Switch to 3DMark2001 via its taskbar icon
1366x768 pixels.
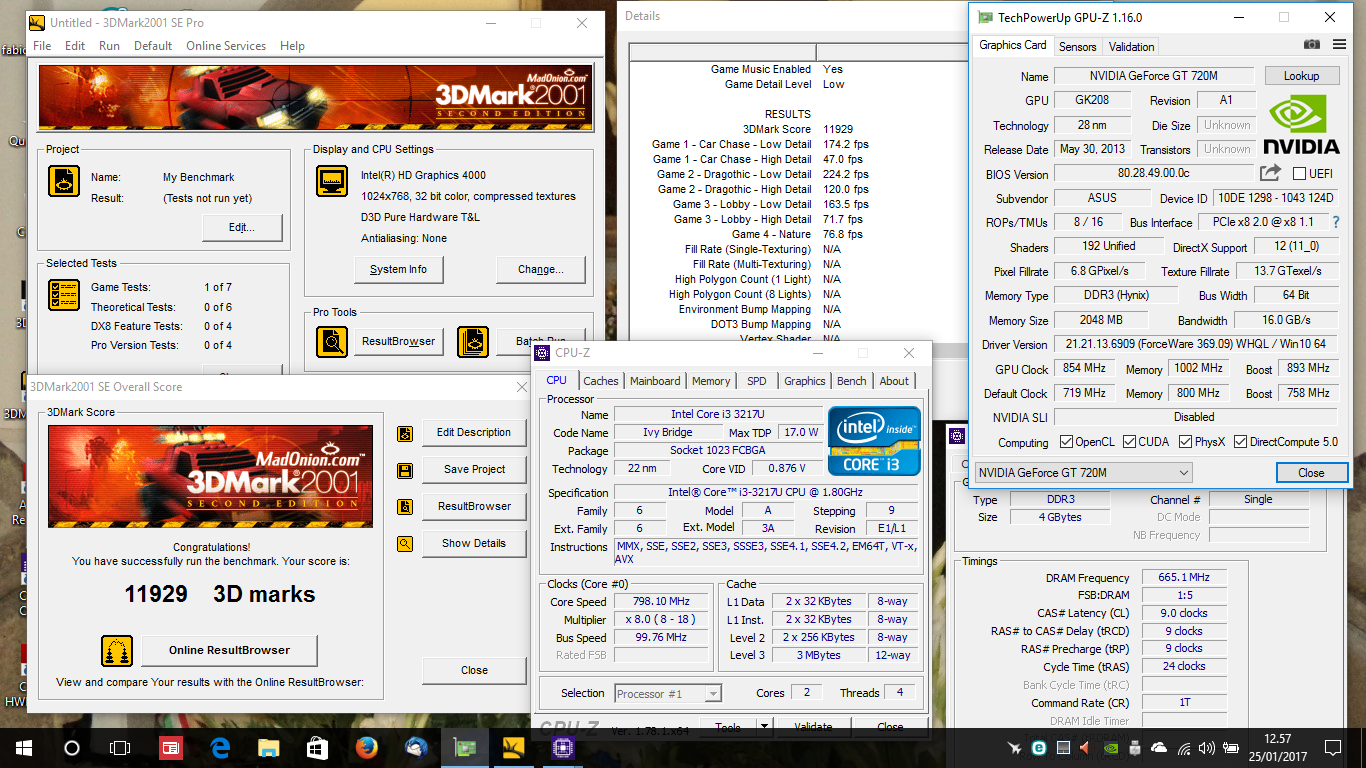tap(513, 747)
